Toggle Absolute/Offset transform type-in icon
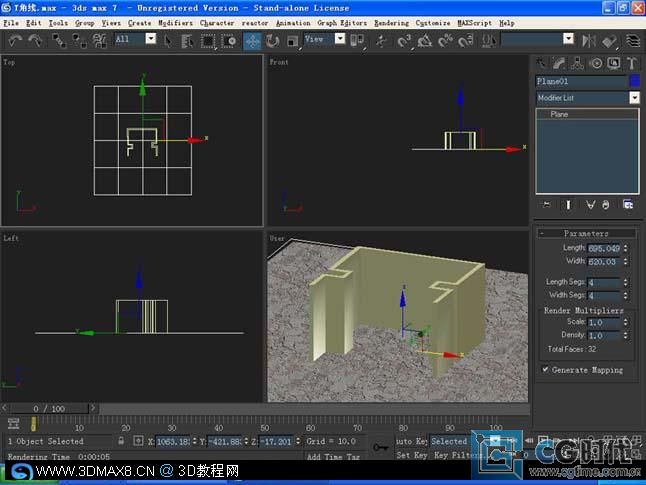This screenshot has width=646, height=485. 138,441
